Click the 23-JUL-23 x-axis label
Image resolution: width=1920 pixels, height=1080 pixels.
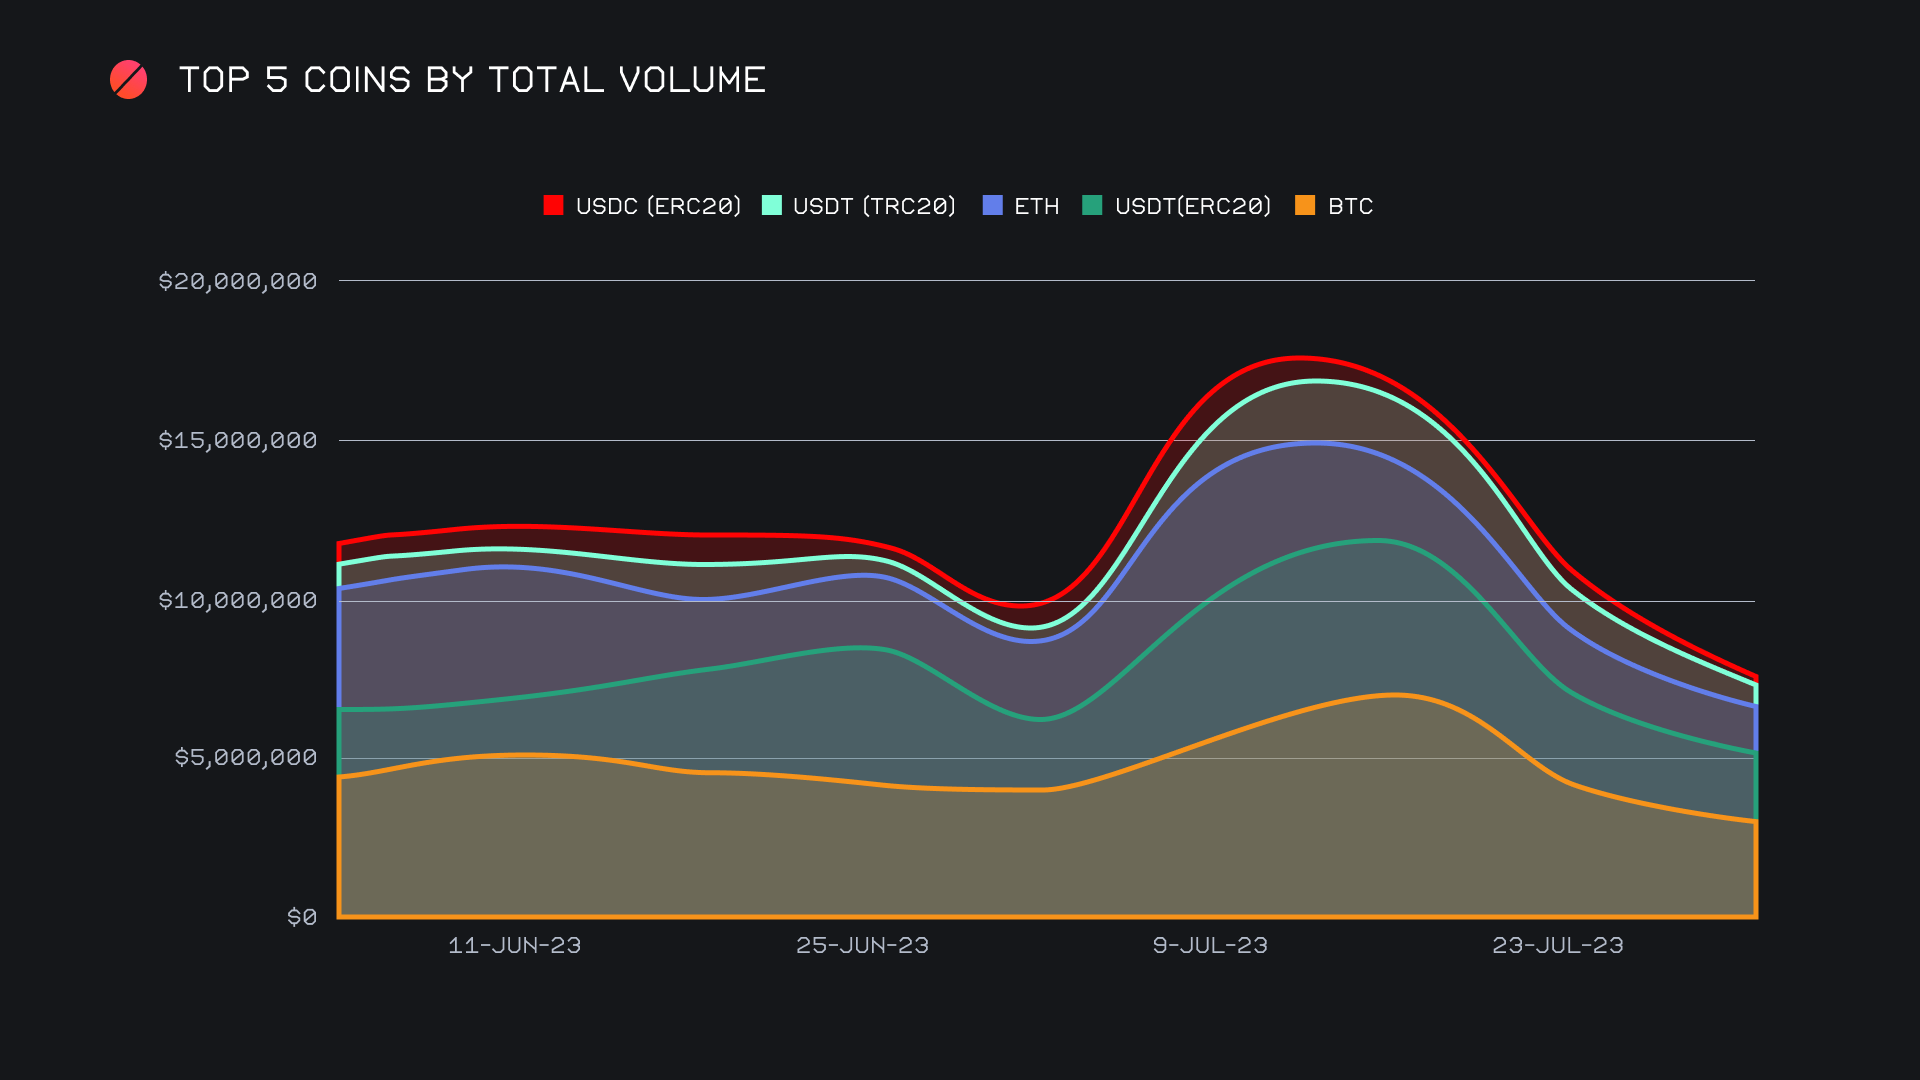click(1558, 945)
